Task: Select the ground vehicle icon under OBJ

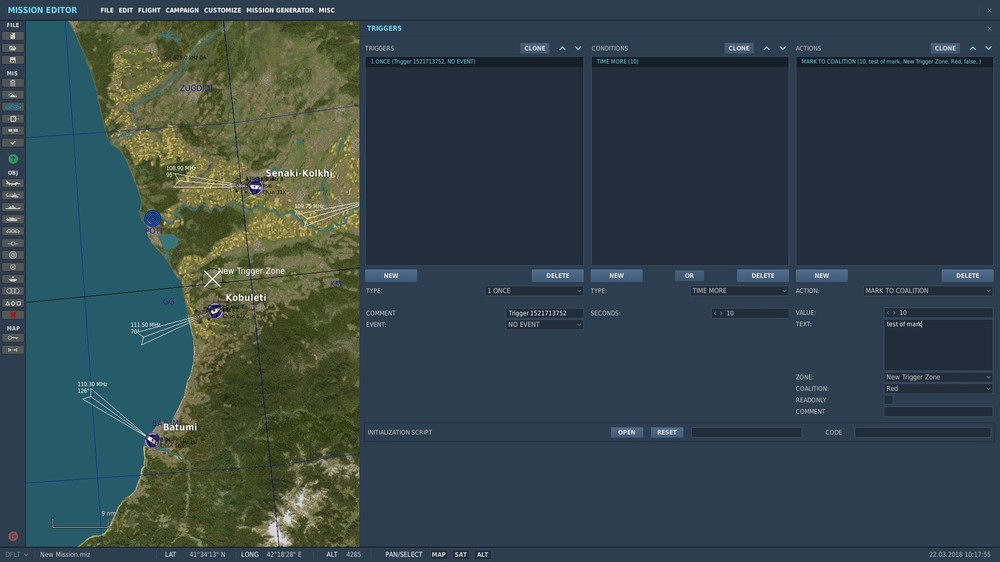Action: coord(12,219)
